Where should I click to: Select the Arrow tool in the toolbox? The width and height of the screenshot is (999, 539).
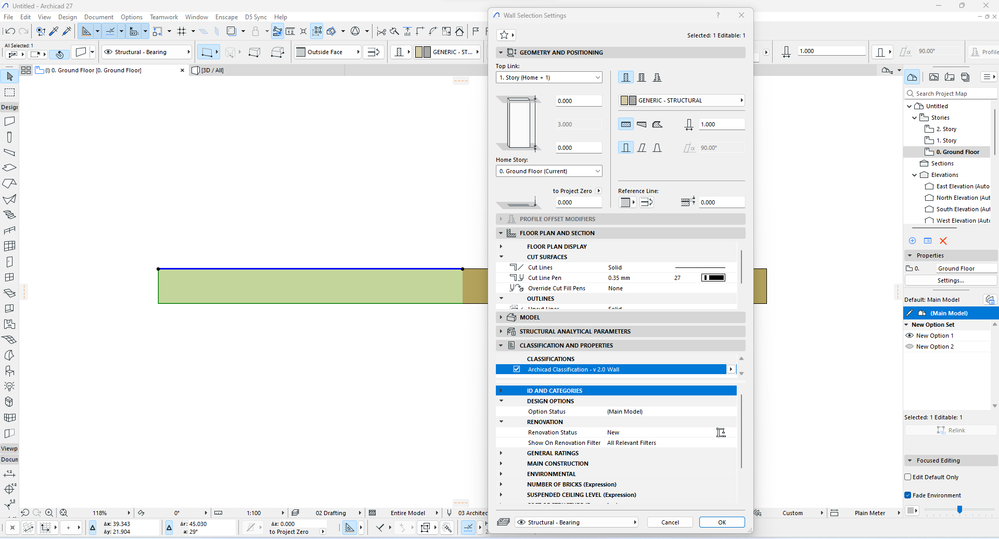pyautogui.click(x=9, y=76)
